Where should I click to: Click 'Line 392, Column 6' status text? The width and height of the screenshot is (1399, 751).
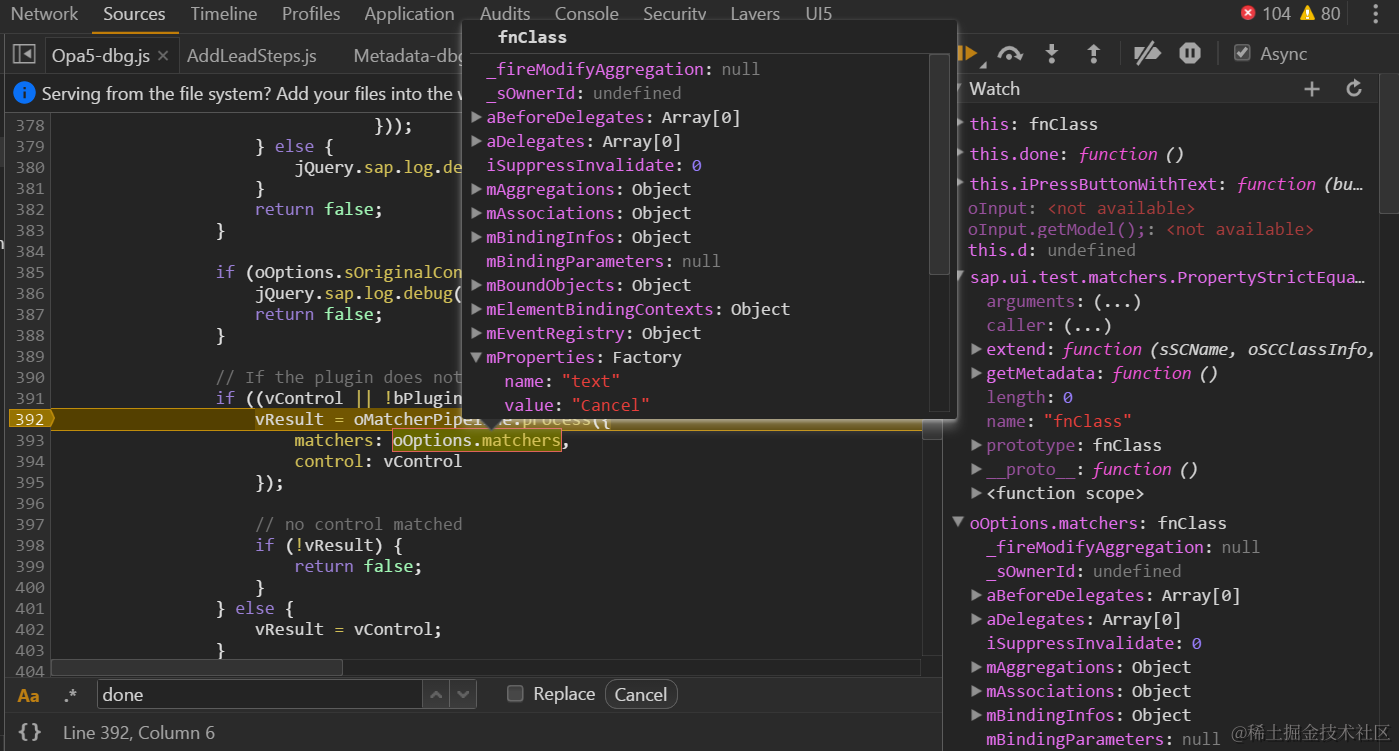click(x=139, y=733)
